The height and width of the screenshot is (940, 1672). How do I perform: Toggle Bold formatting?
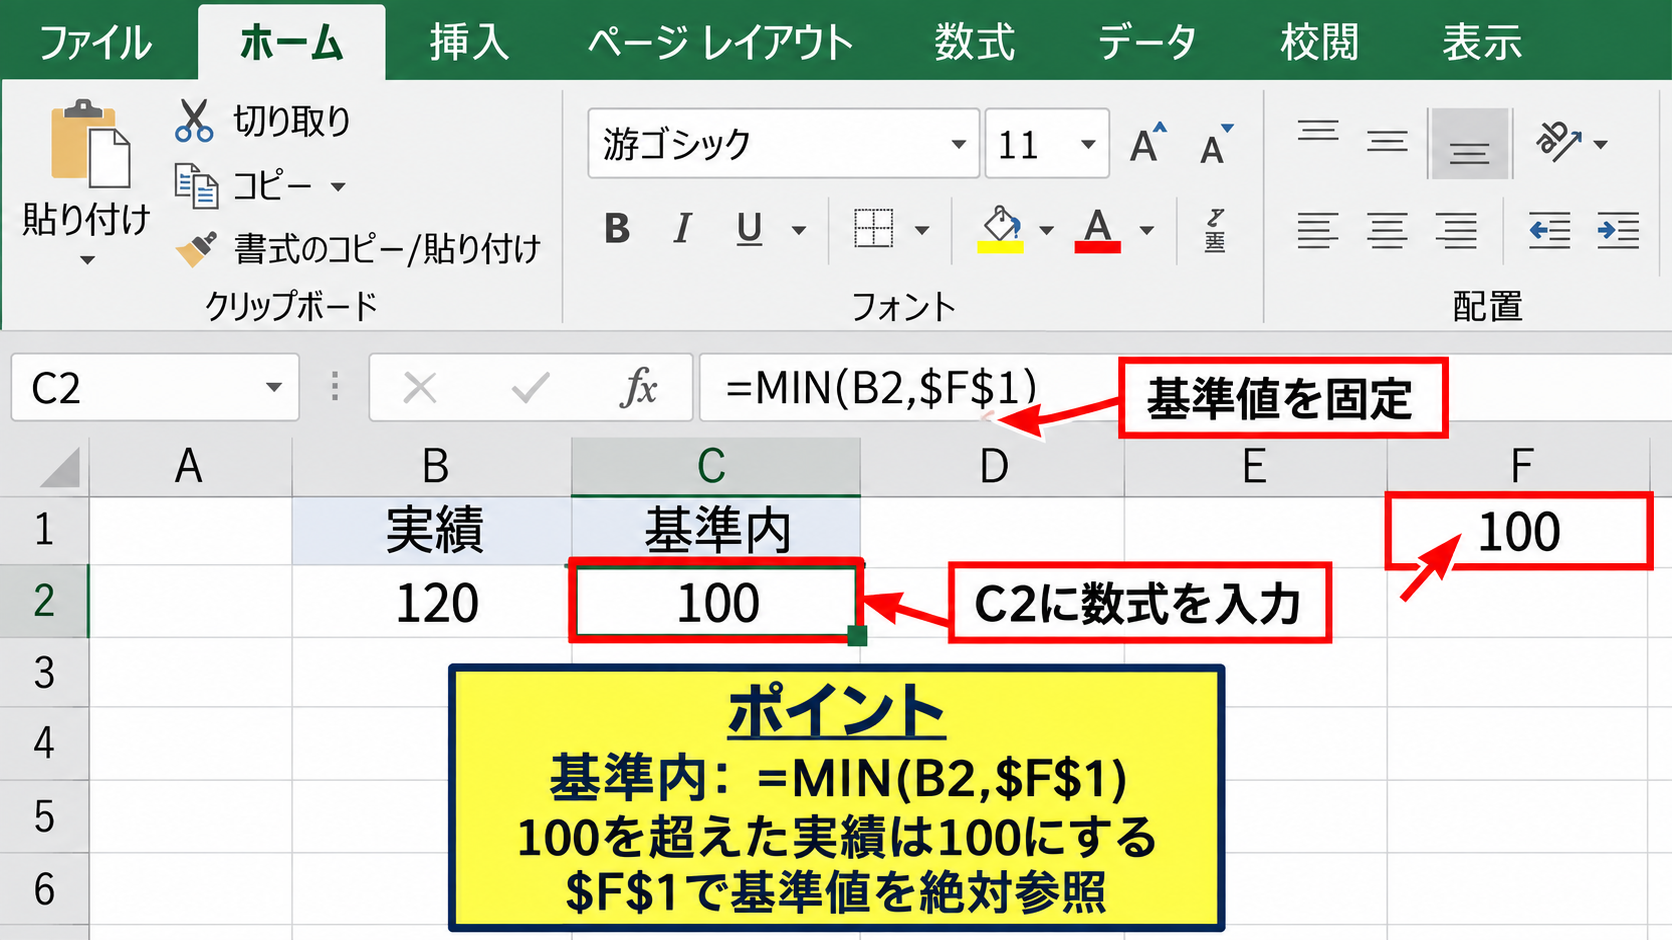[x=617, y=229]
